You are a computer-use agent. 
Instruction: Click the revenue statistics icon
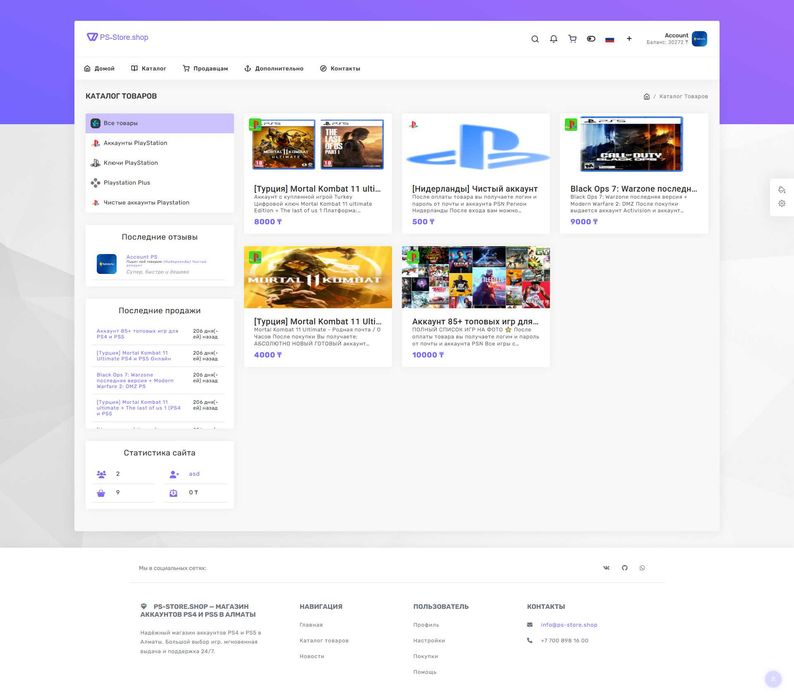coord(173,493)
